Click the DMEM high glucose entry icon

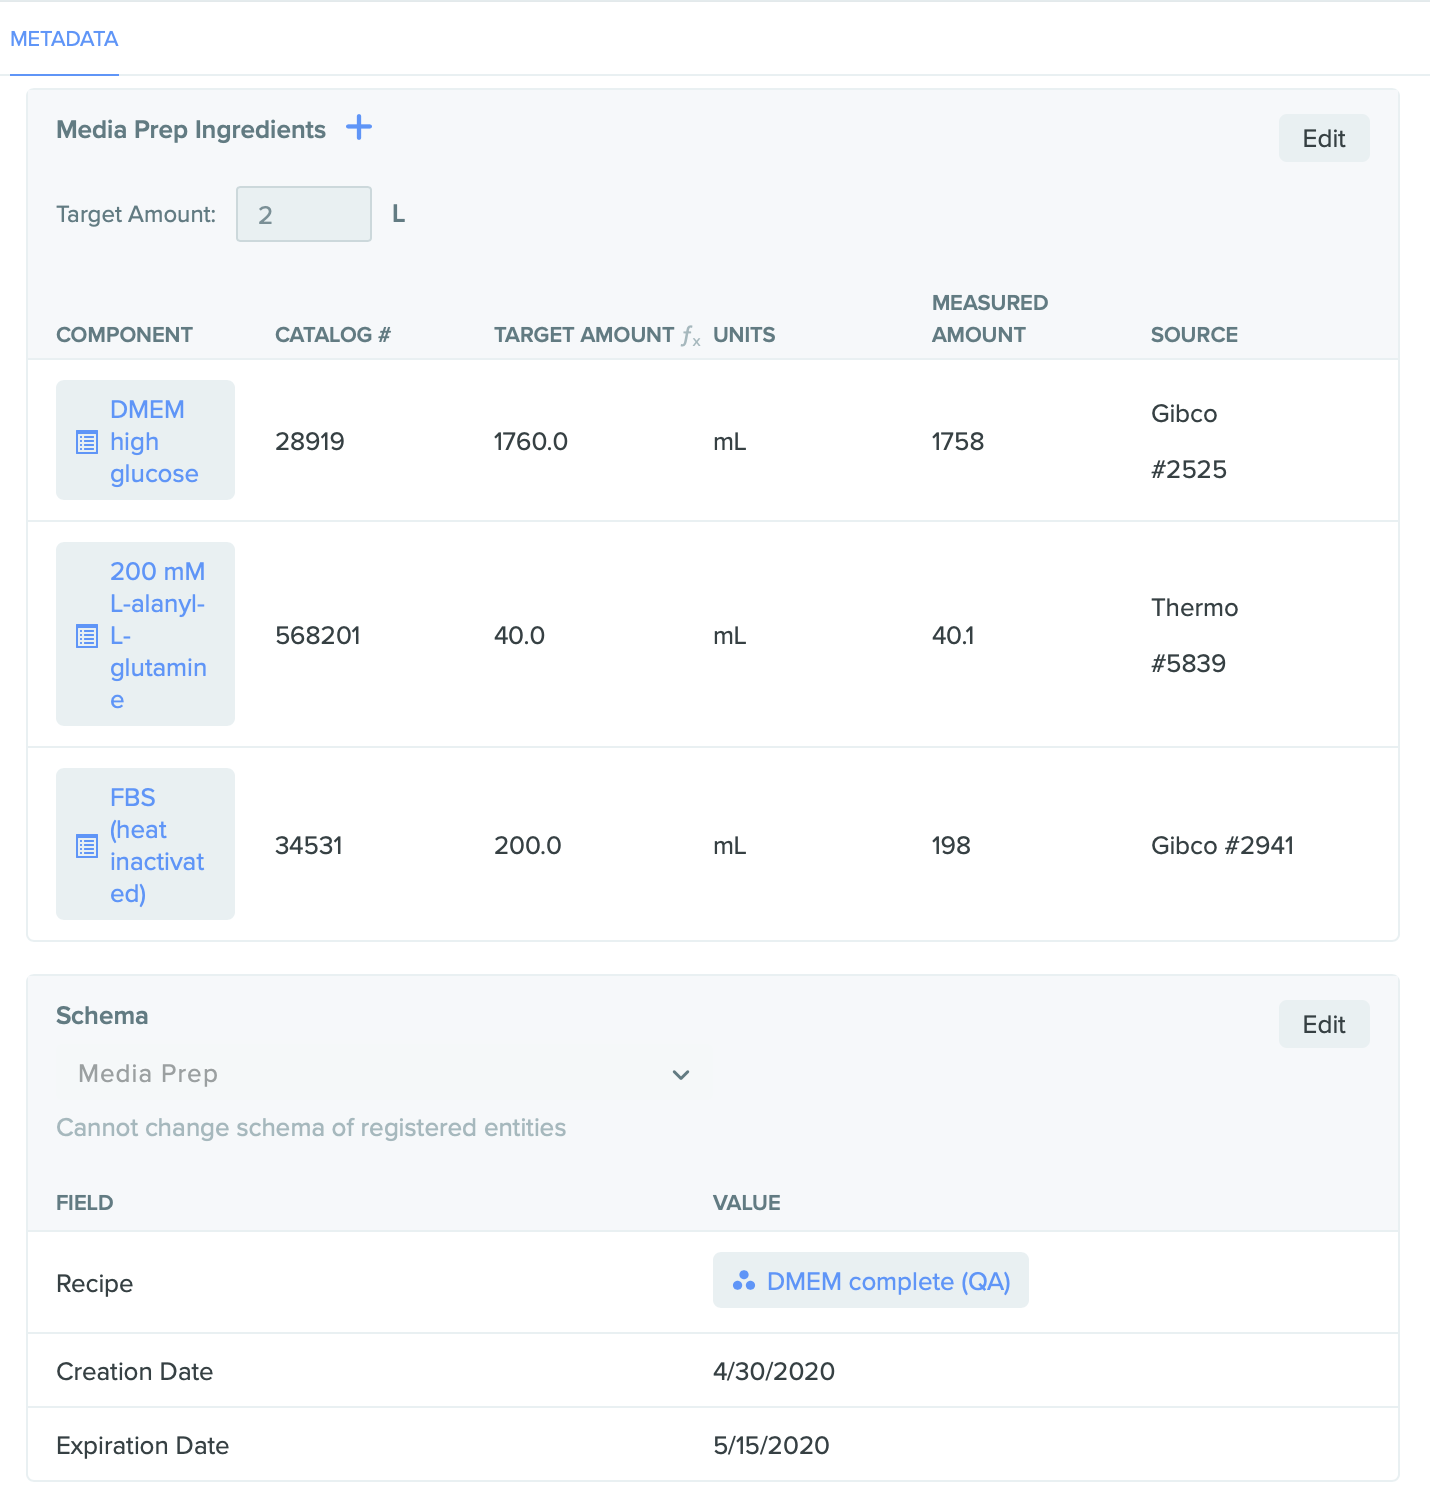pos(87,442)
